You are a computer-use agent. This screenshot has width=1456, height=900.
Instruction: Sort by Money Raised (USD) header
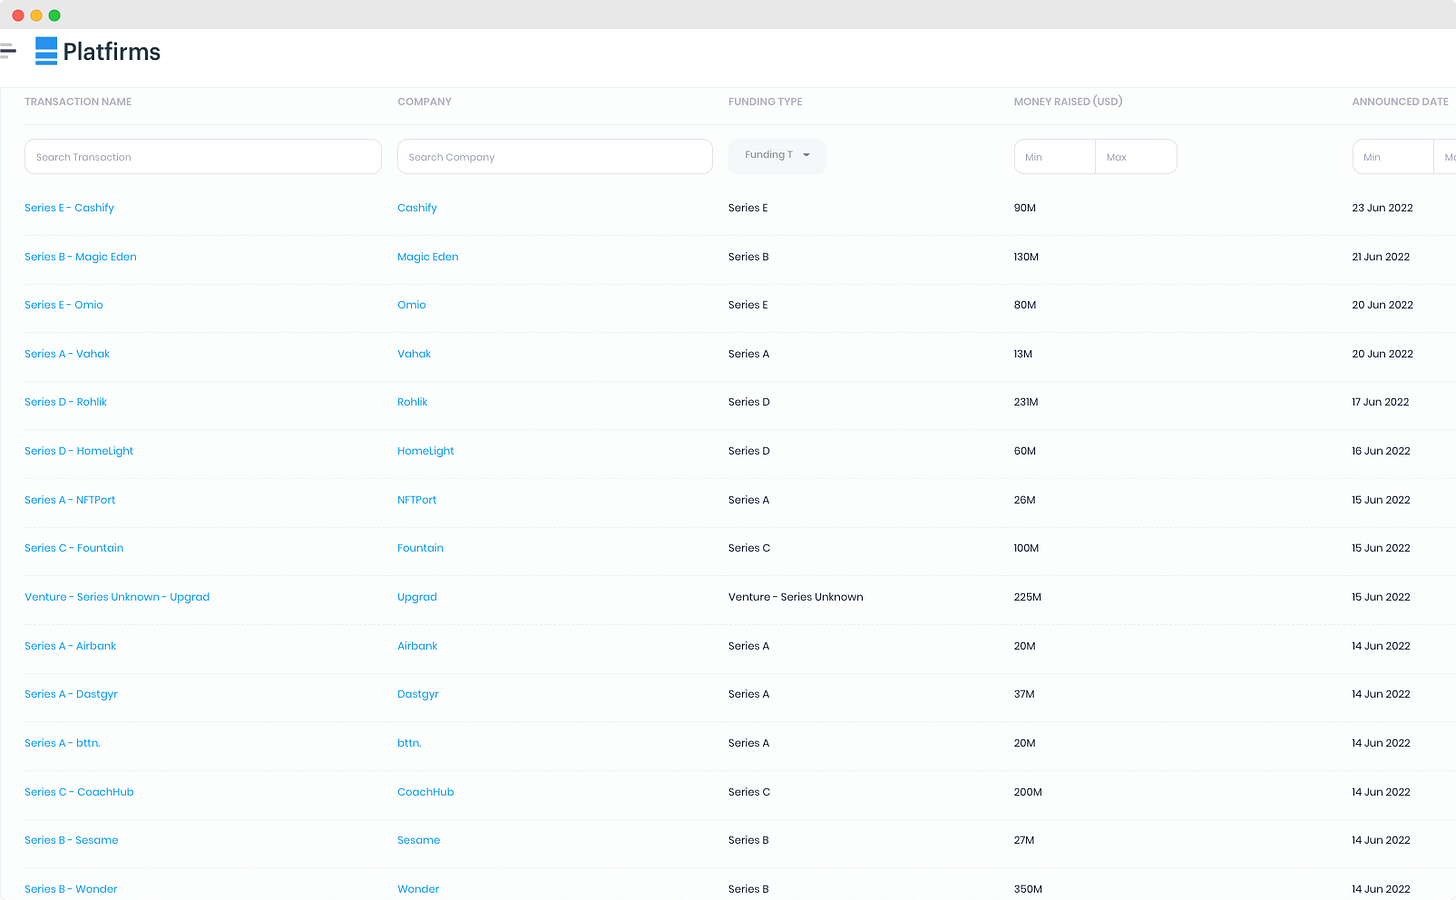click(x=1068, y=102)
